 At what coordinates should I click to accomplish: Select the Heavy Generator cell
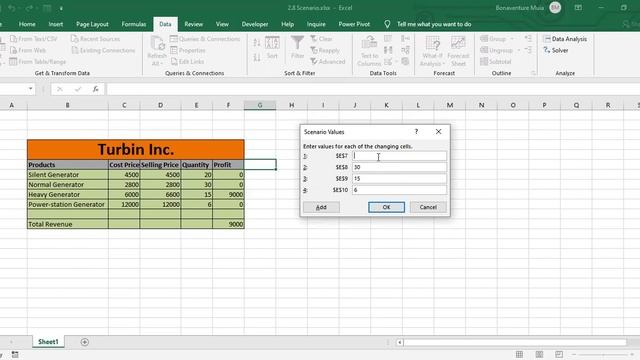(68, 194)
